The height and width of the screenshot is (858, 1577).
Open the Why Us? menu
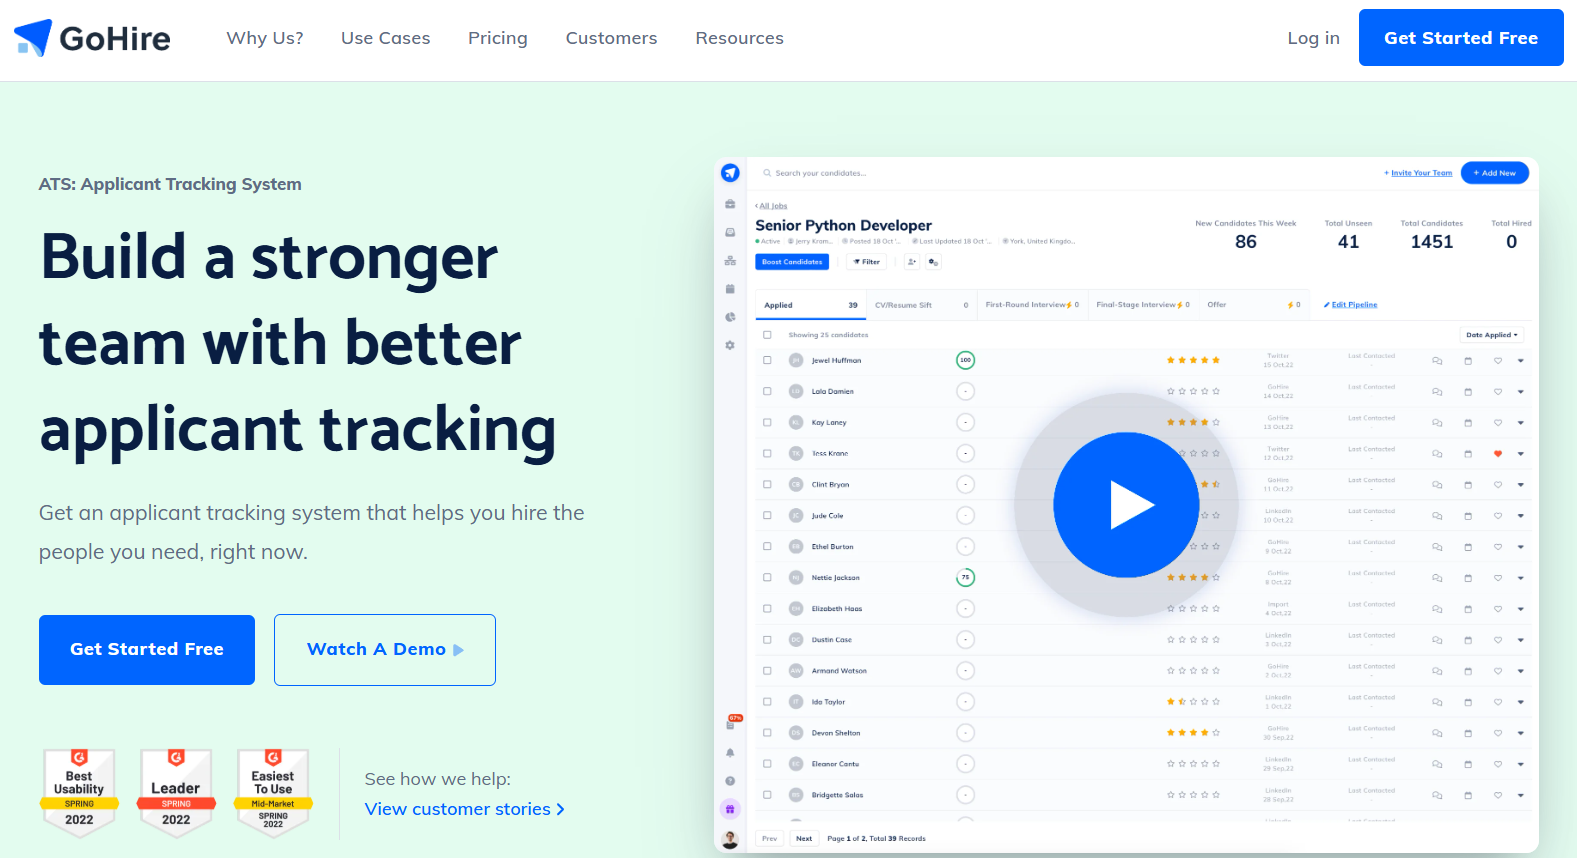(265, 38)
